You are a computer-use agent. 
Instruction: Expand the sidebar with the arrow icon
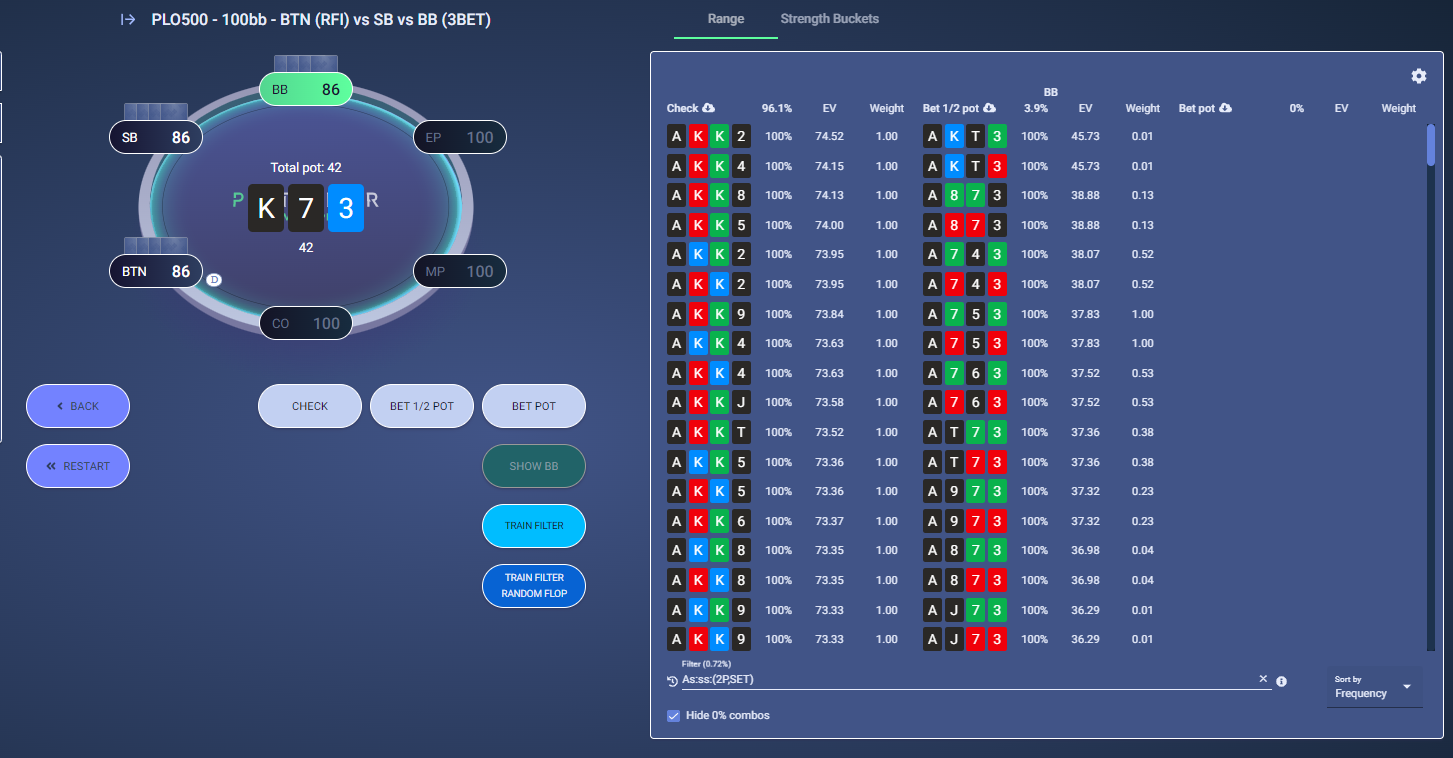pyautogui.click(x=128, y=19)
